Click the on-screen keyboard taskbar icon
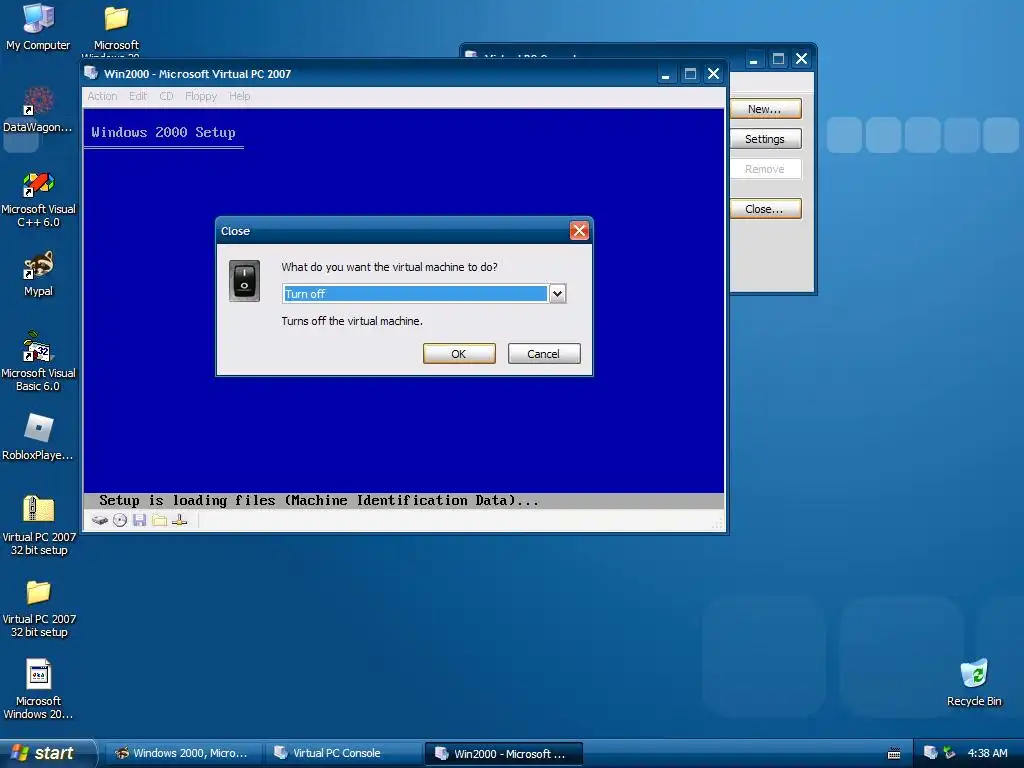Image resolution: width=1024 pixels, height=768 pixels. (894, 754)
